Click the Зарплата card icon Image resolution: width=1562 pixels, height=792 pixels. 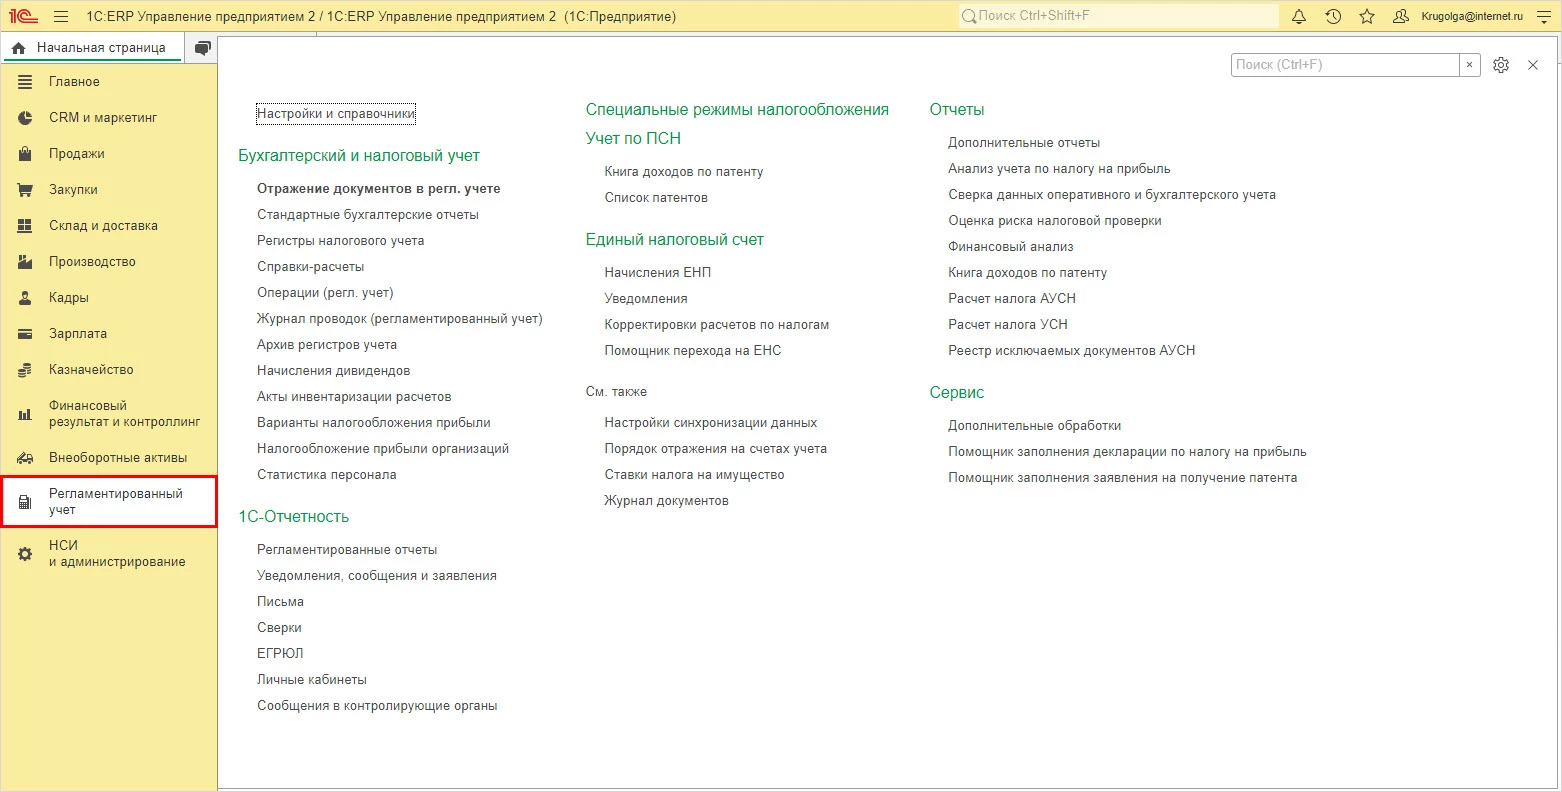point(26,334)
